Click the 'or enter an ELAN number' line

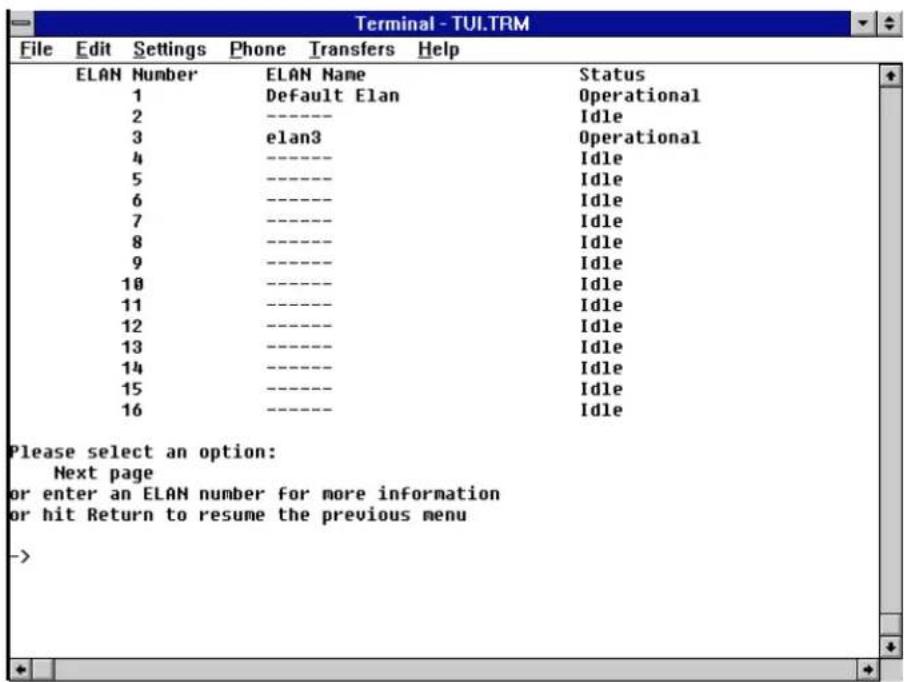click(x=254, y=494)
